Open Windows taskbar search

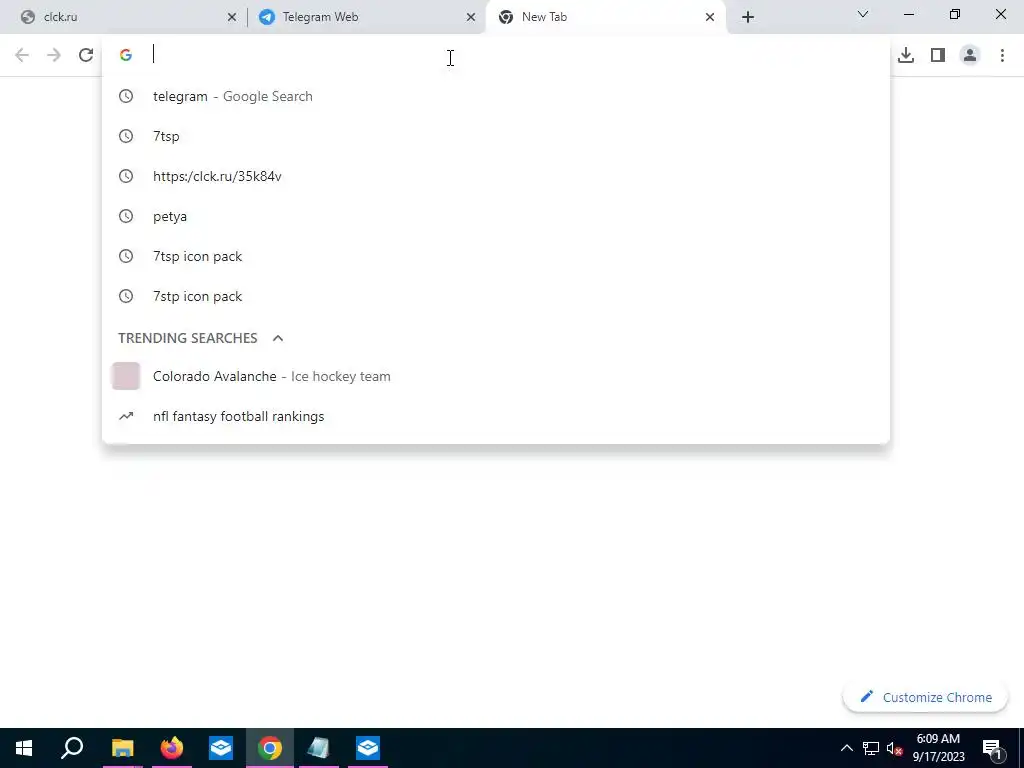pyautogui.click(x=72, y=748)
